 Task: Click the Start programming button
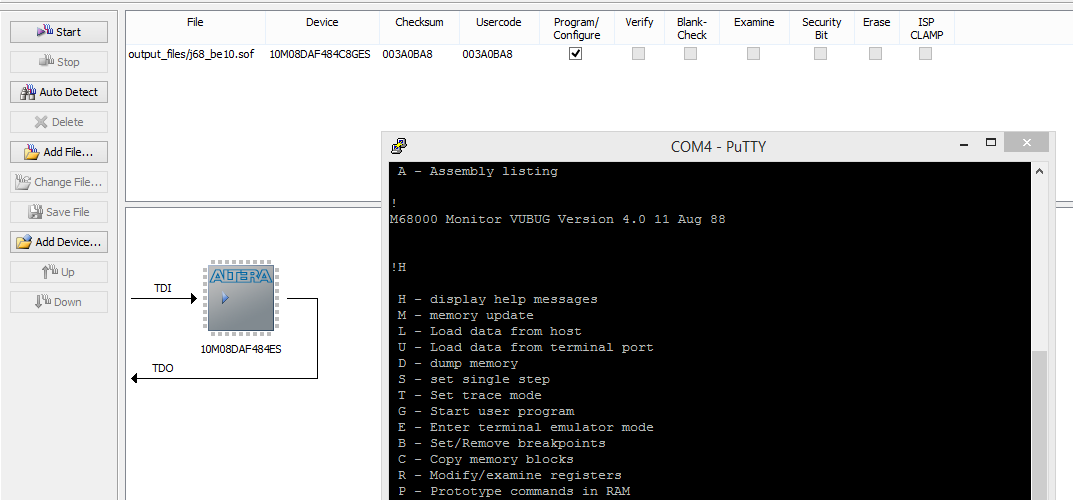pyautogui.click(x=59, y=32)
